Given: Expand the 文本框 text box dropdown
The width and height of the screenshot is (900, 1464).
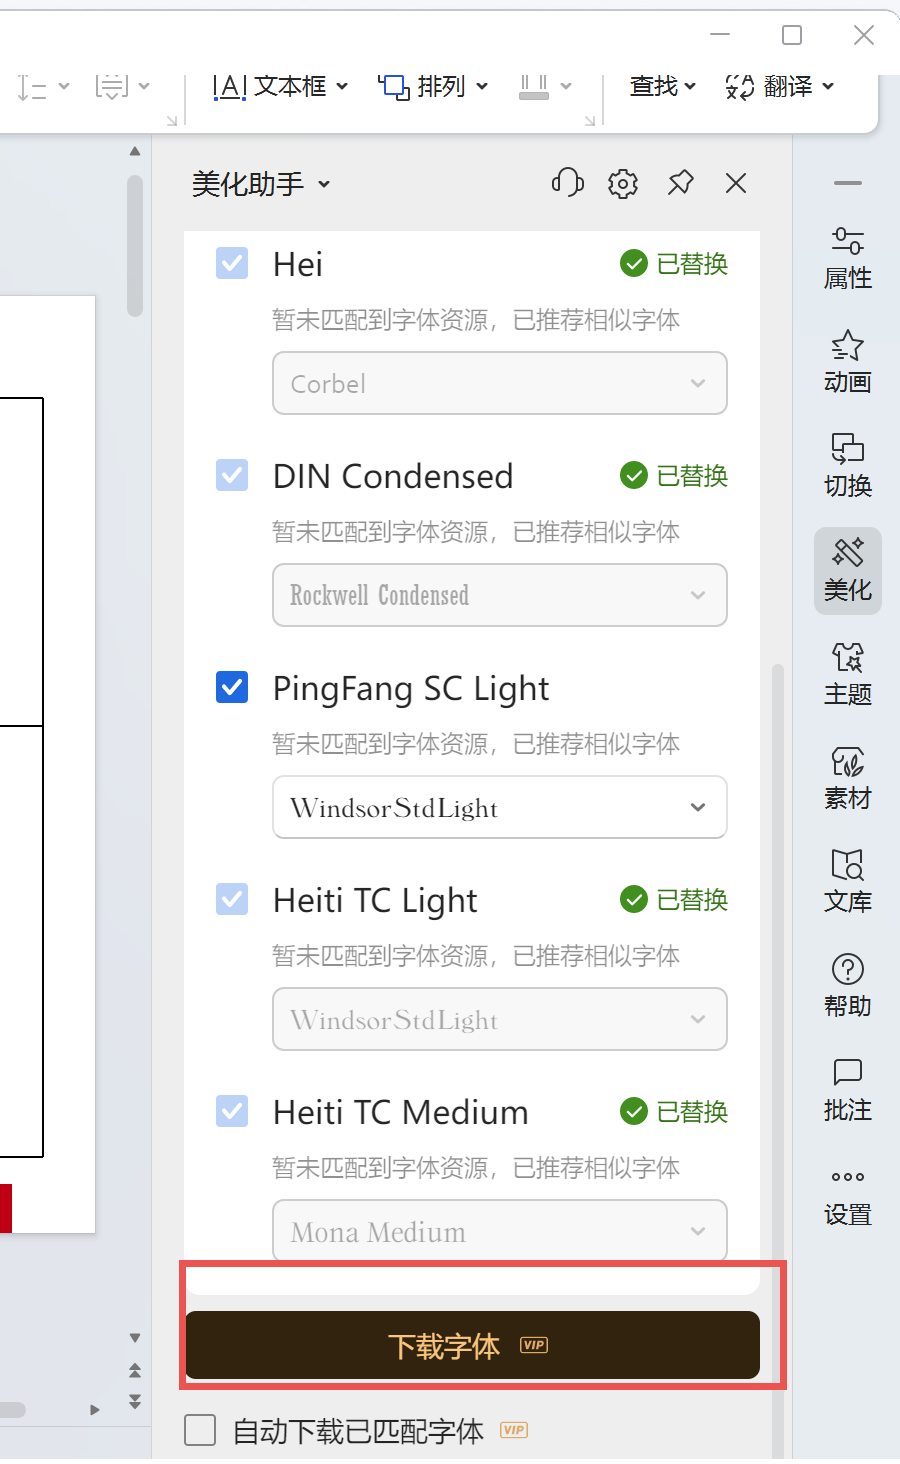Looking at the screenshot, I should [281, 87].
